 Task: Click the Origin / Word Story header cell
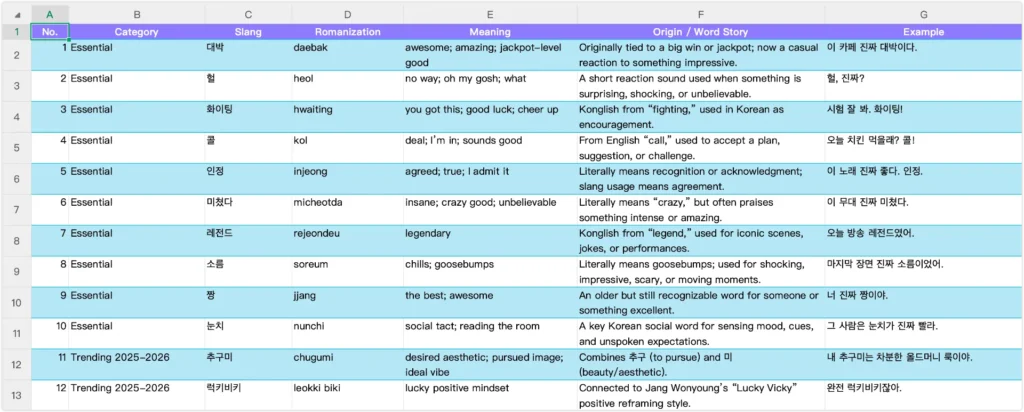click(x=701, y=31)
